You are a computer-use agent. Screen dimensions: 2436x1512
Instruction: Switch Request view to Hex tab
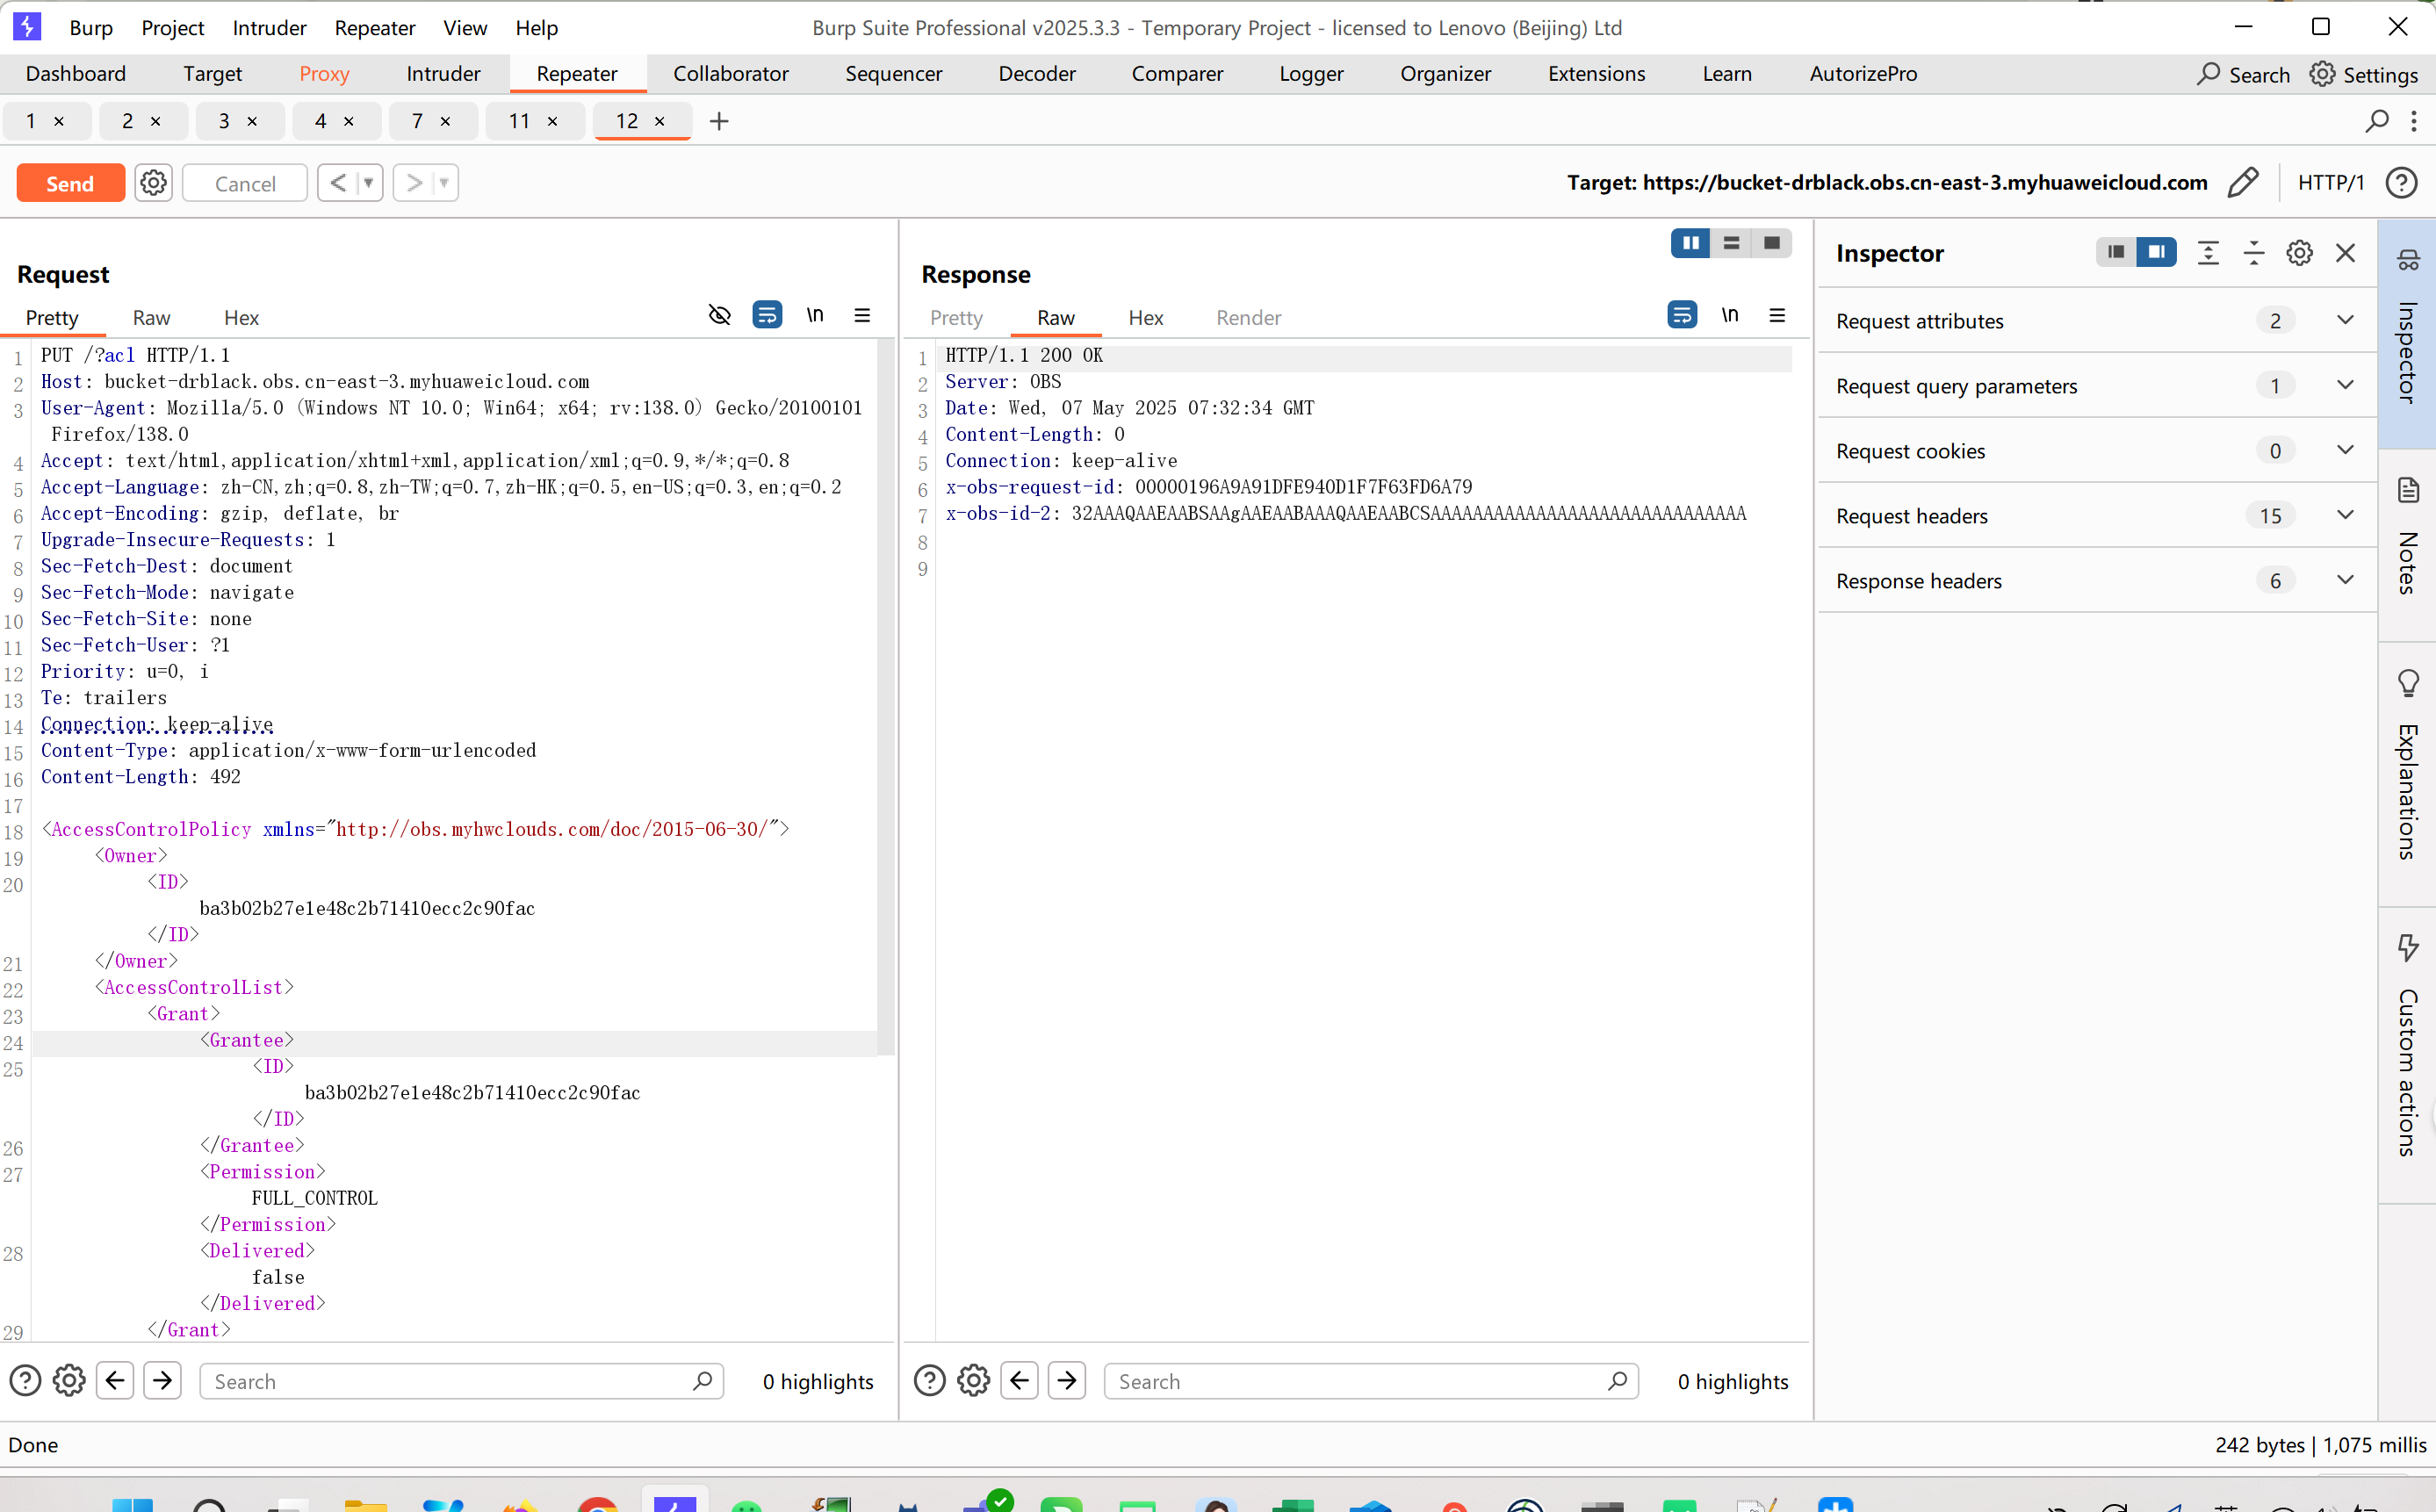tap(241, 318)
